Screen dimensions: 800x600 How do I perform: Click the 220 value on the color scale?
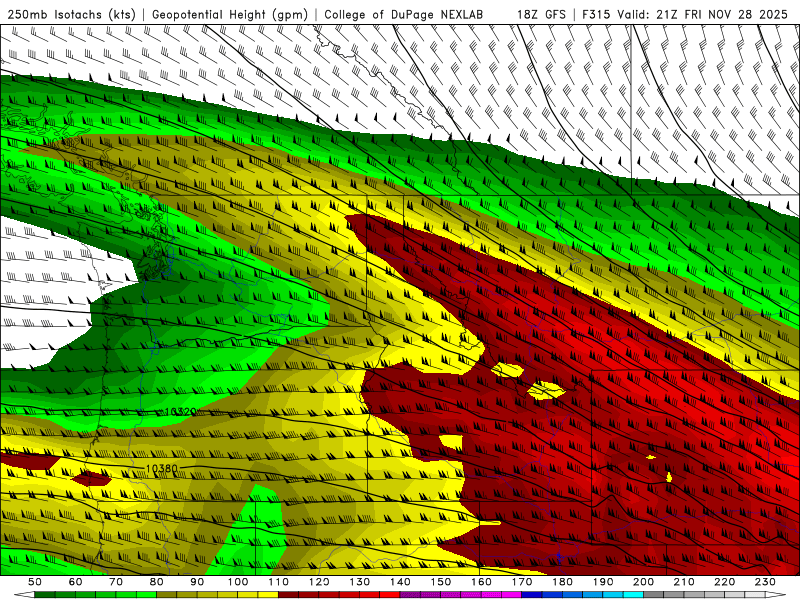[724, 582]
